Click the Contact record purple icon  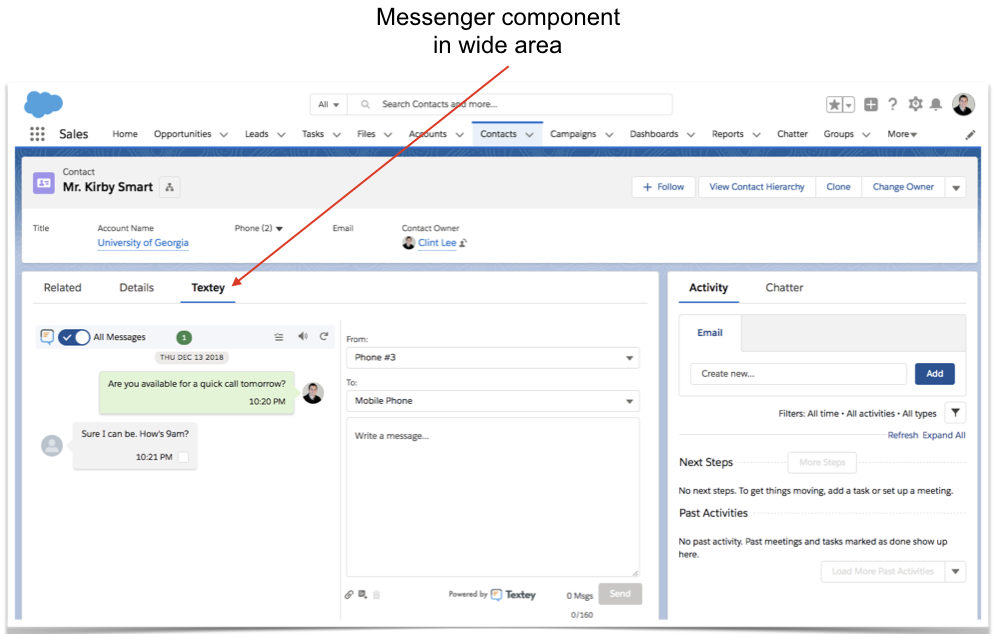(x=44, y=183)
